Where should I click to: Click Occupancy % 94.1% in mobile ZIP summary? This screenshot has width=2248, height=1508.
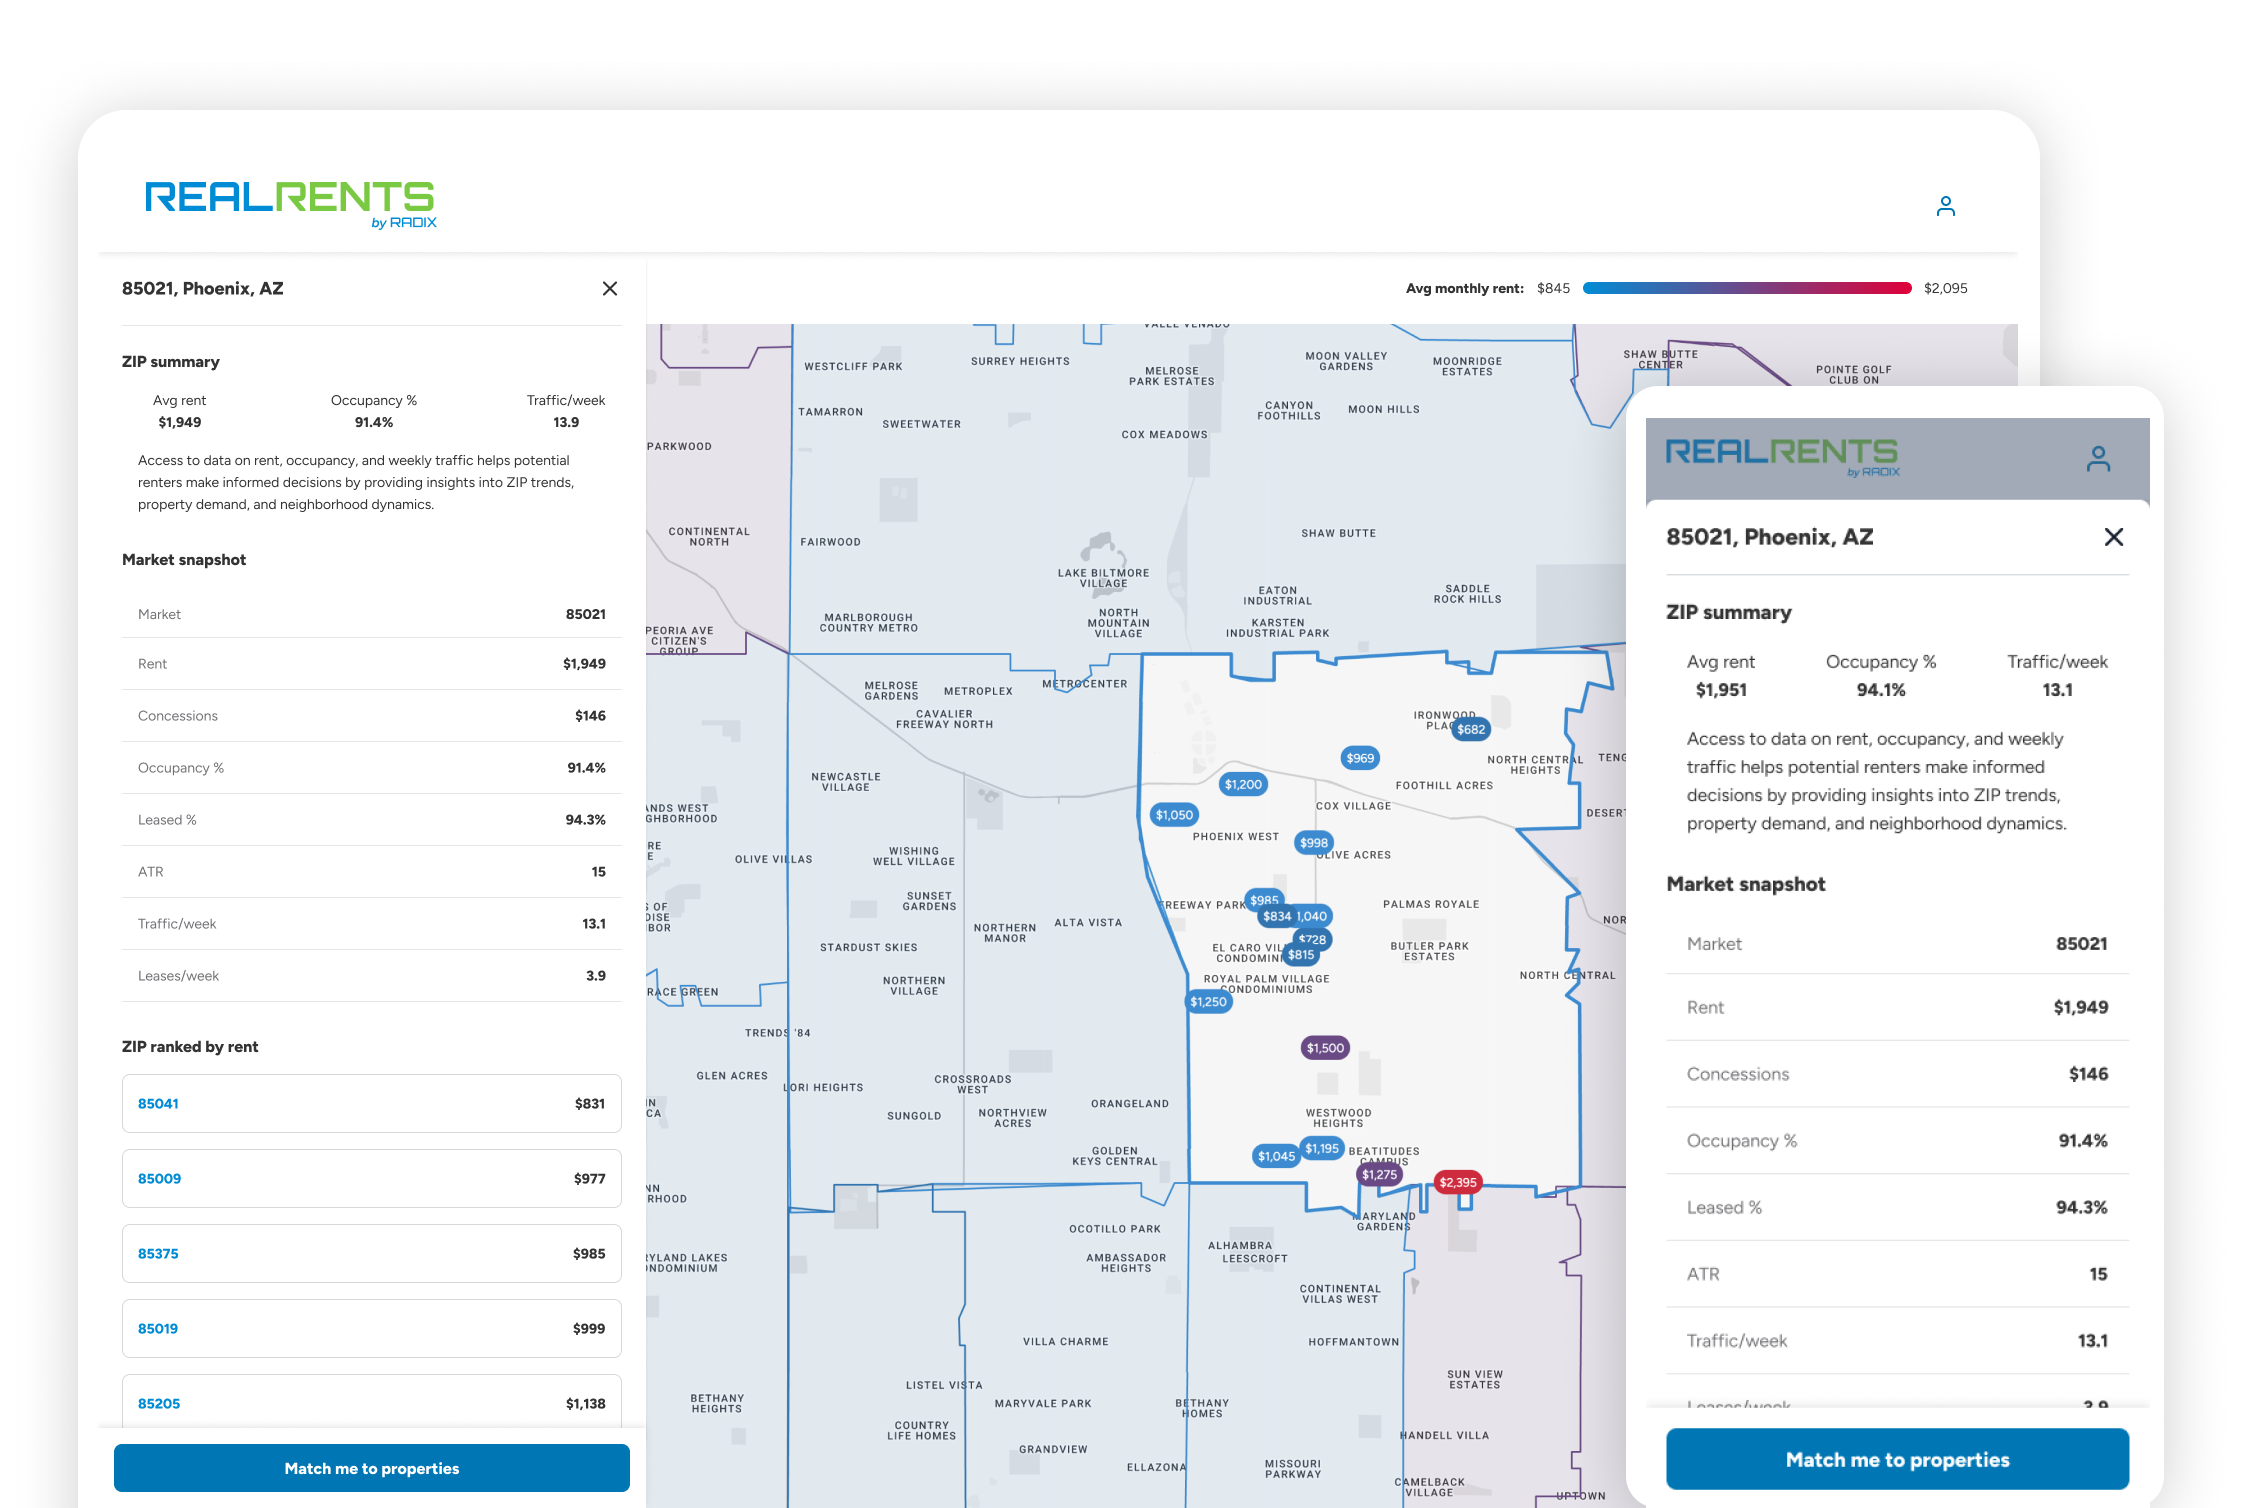pos(1881,675)
